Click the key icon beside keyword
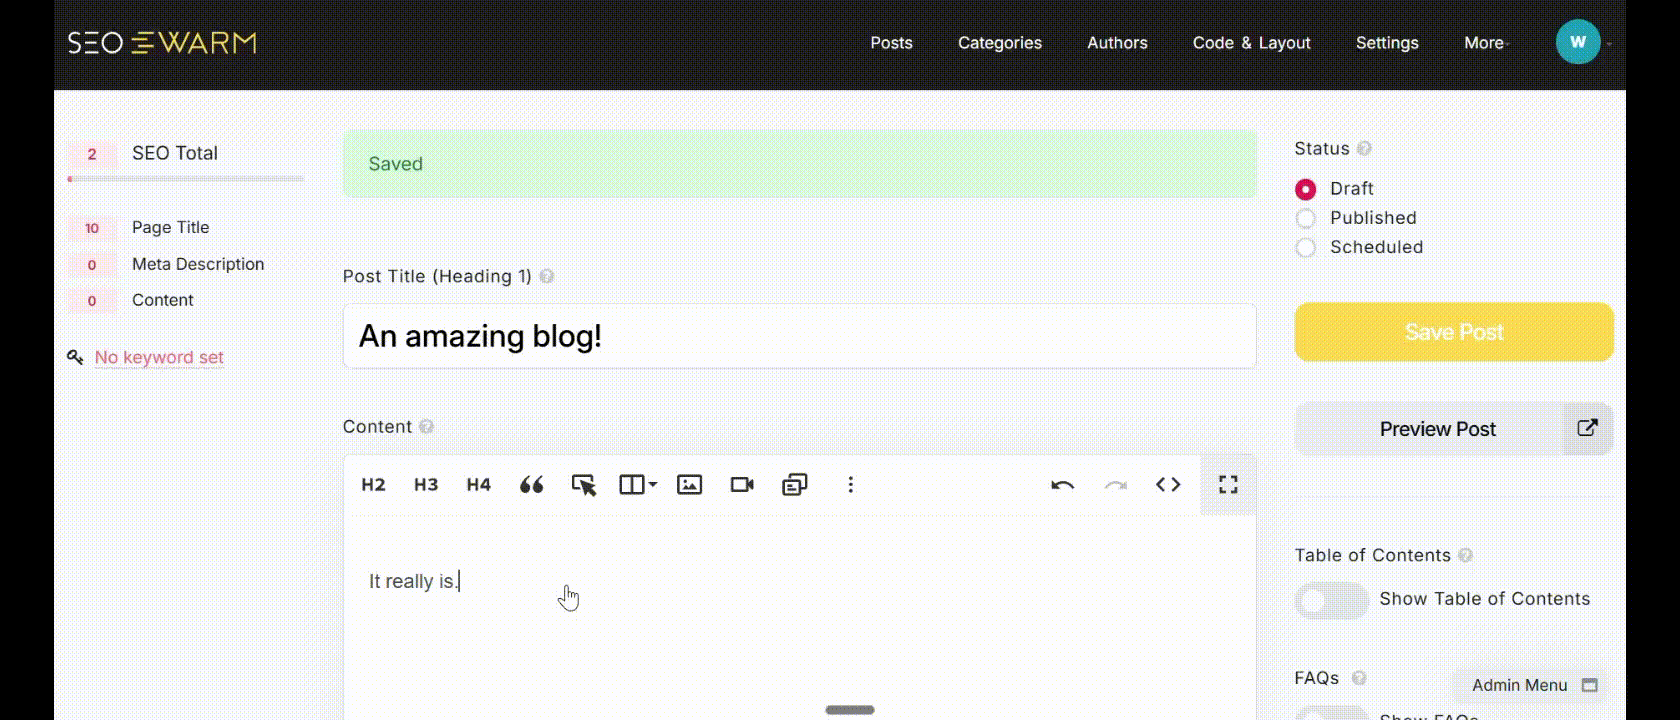The width and height of the screenshot is (1680, 720). pyautogui.click(x=75, y=357)
